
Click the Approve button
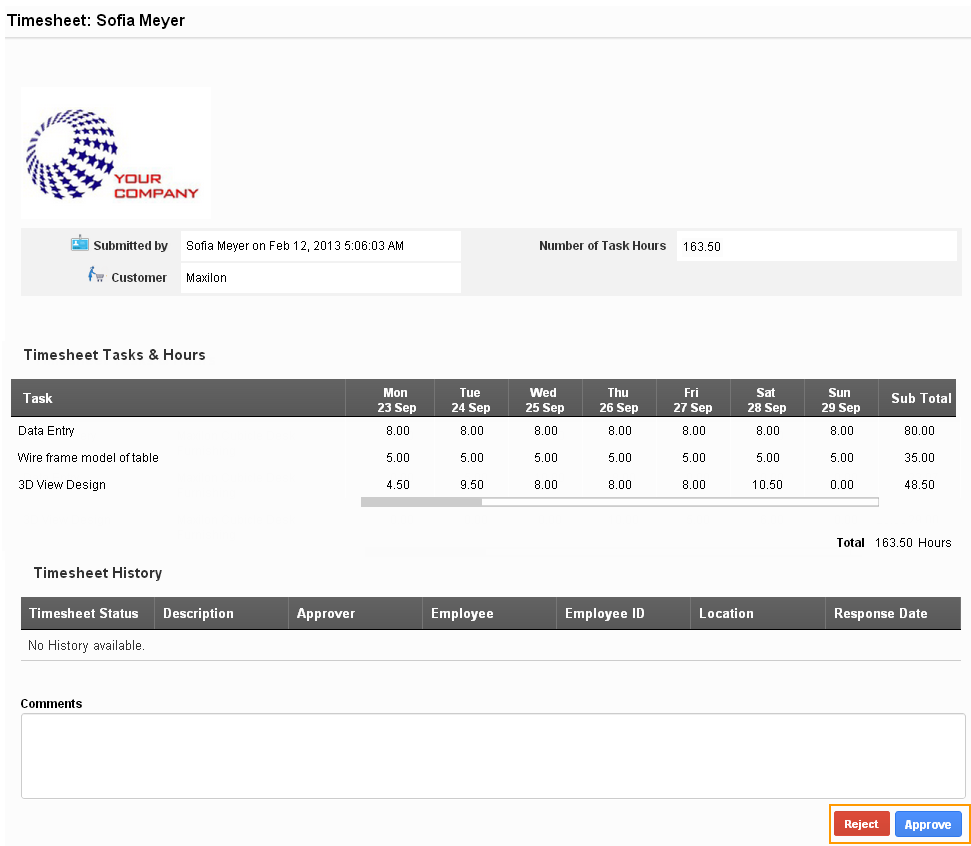(927, 824)
